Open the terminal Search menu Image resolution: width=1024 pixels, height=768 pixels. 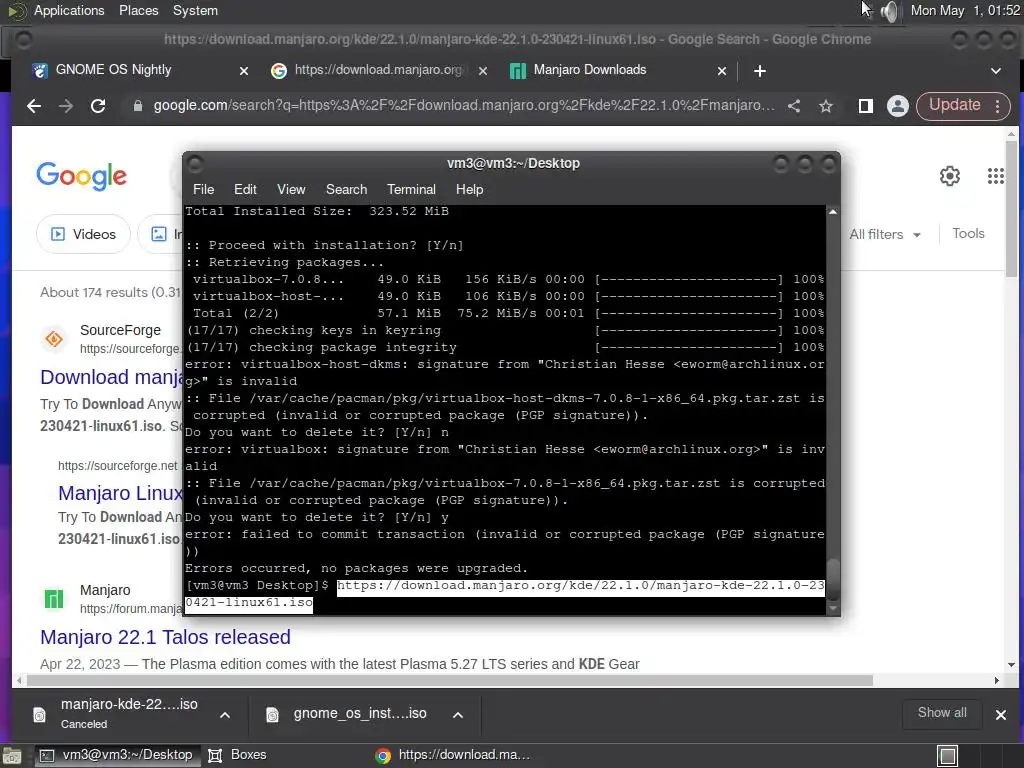pyautogui.click(x=346, y=189)
